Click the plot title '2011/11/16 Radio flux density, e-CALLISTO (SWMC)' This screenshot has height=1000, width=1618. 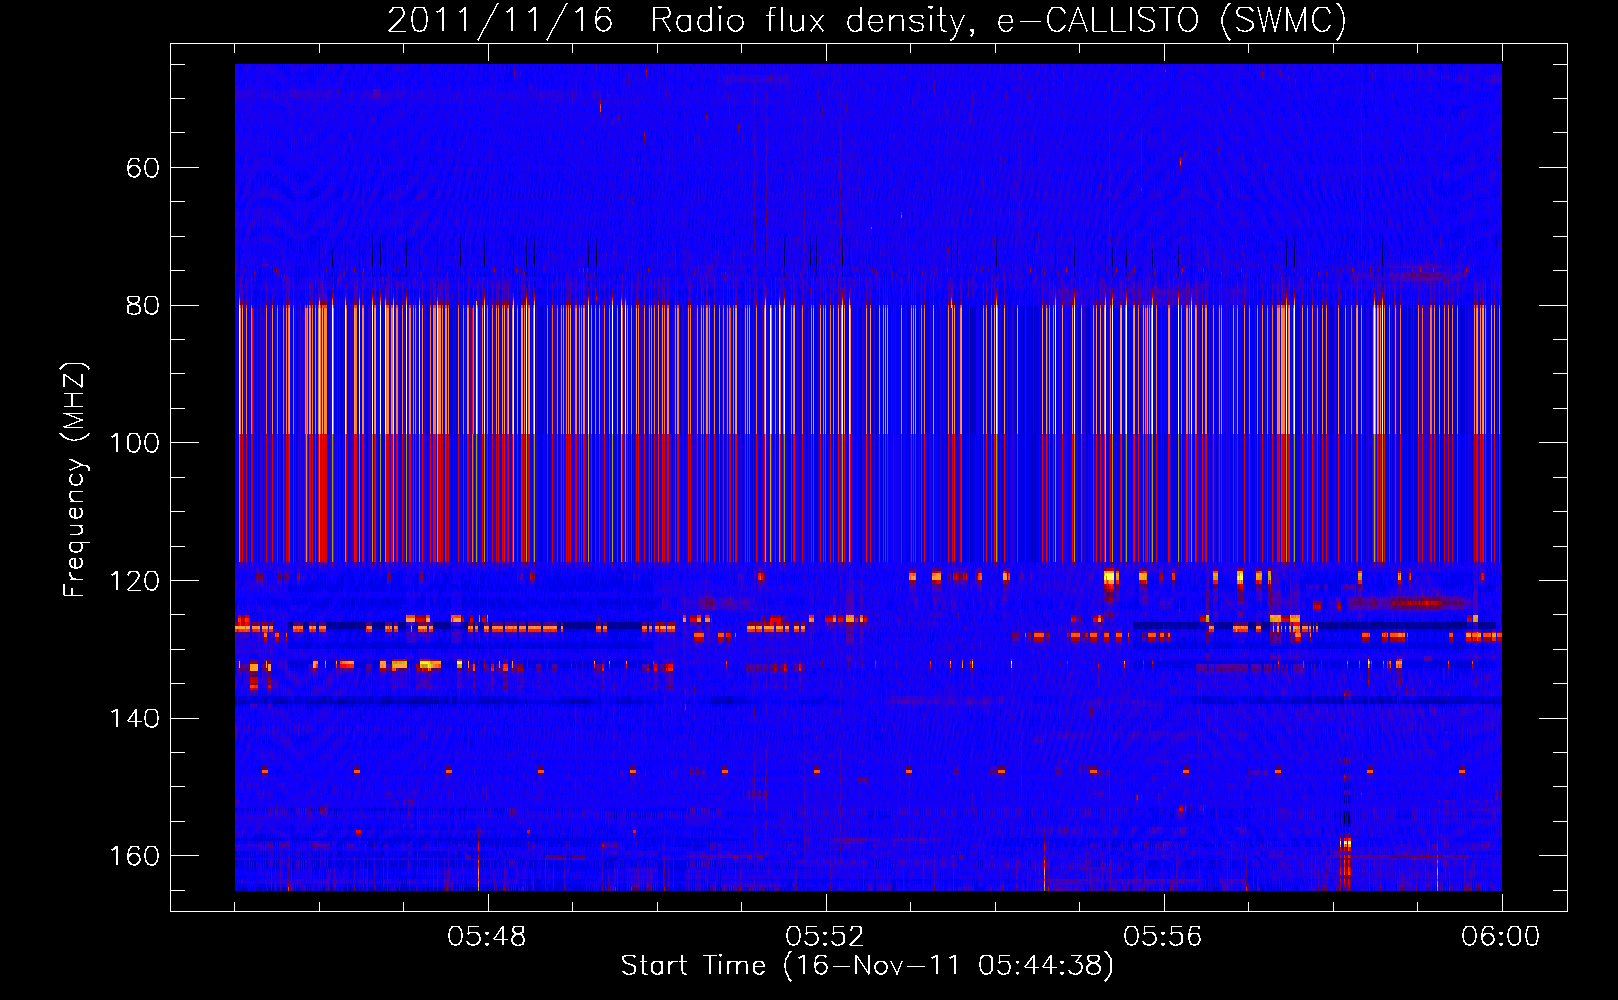click(867, 20)
